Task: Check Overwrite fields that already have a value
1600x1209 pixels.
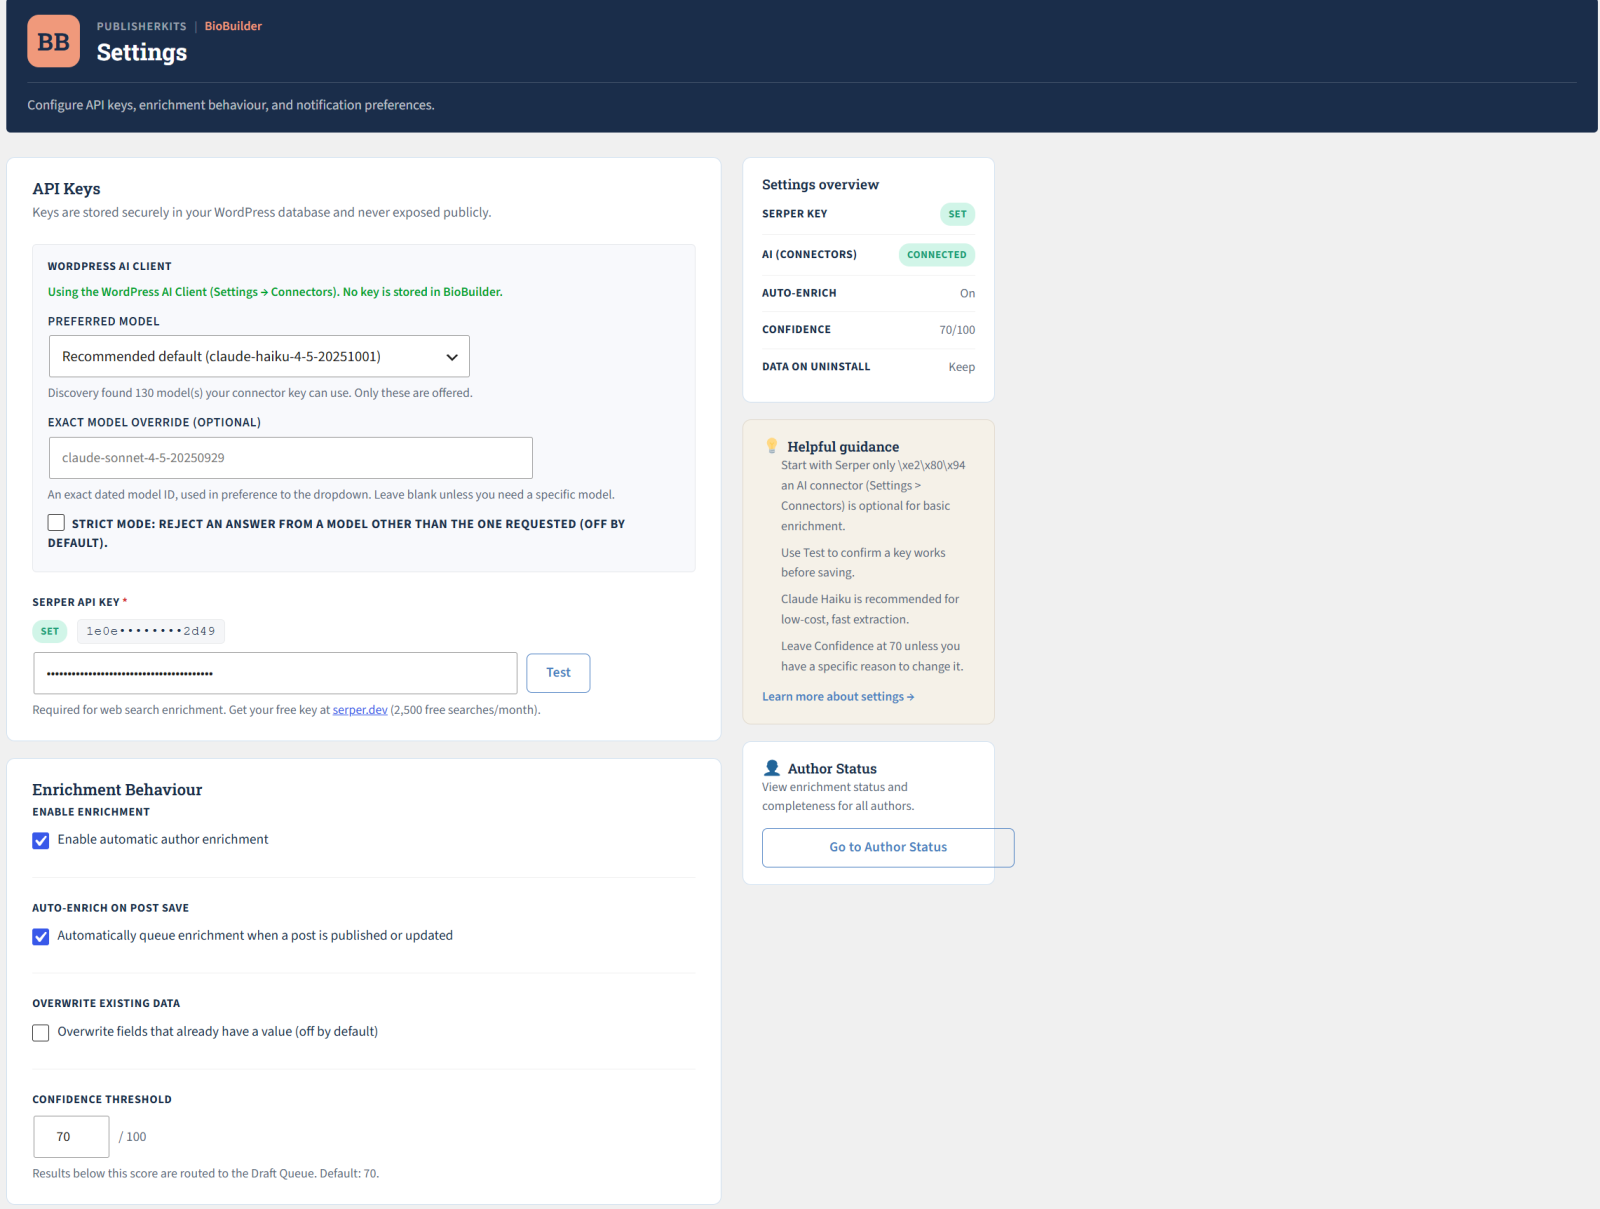Action: pyautogui.click(x=41, y=1032)
